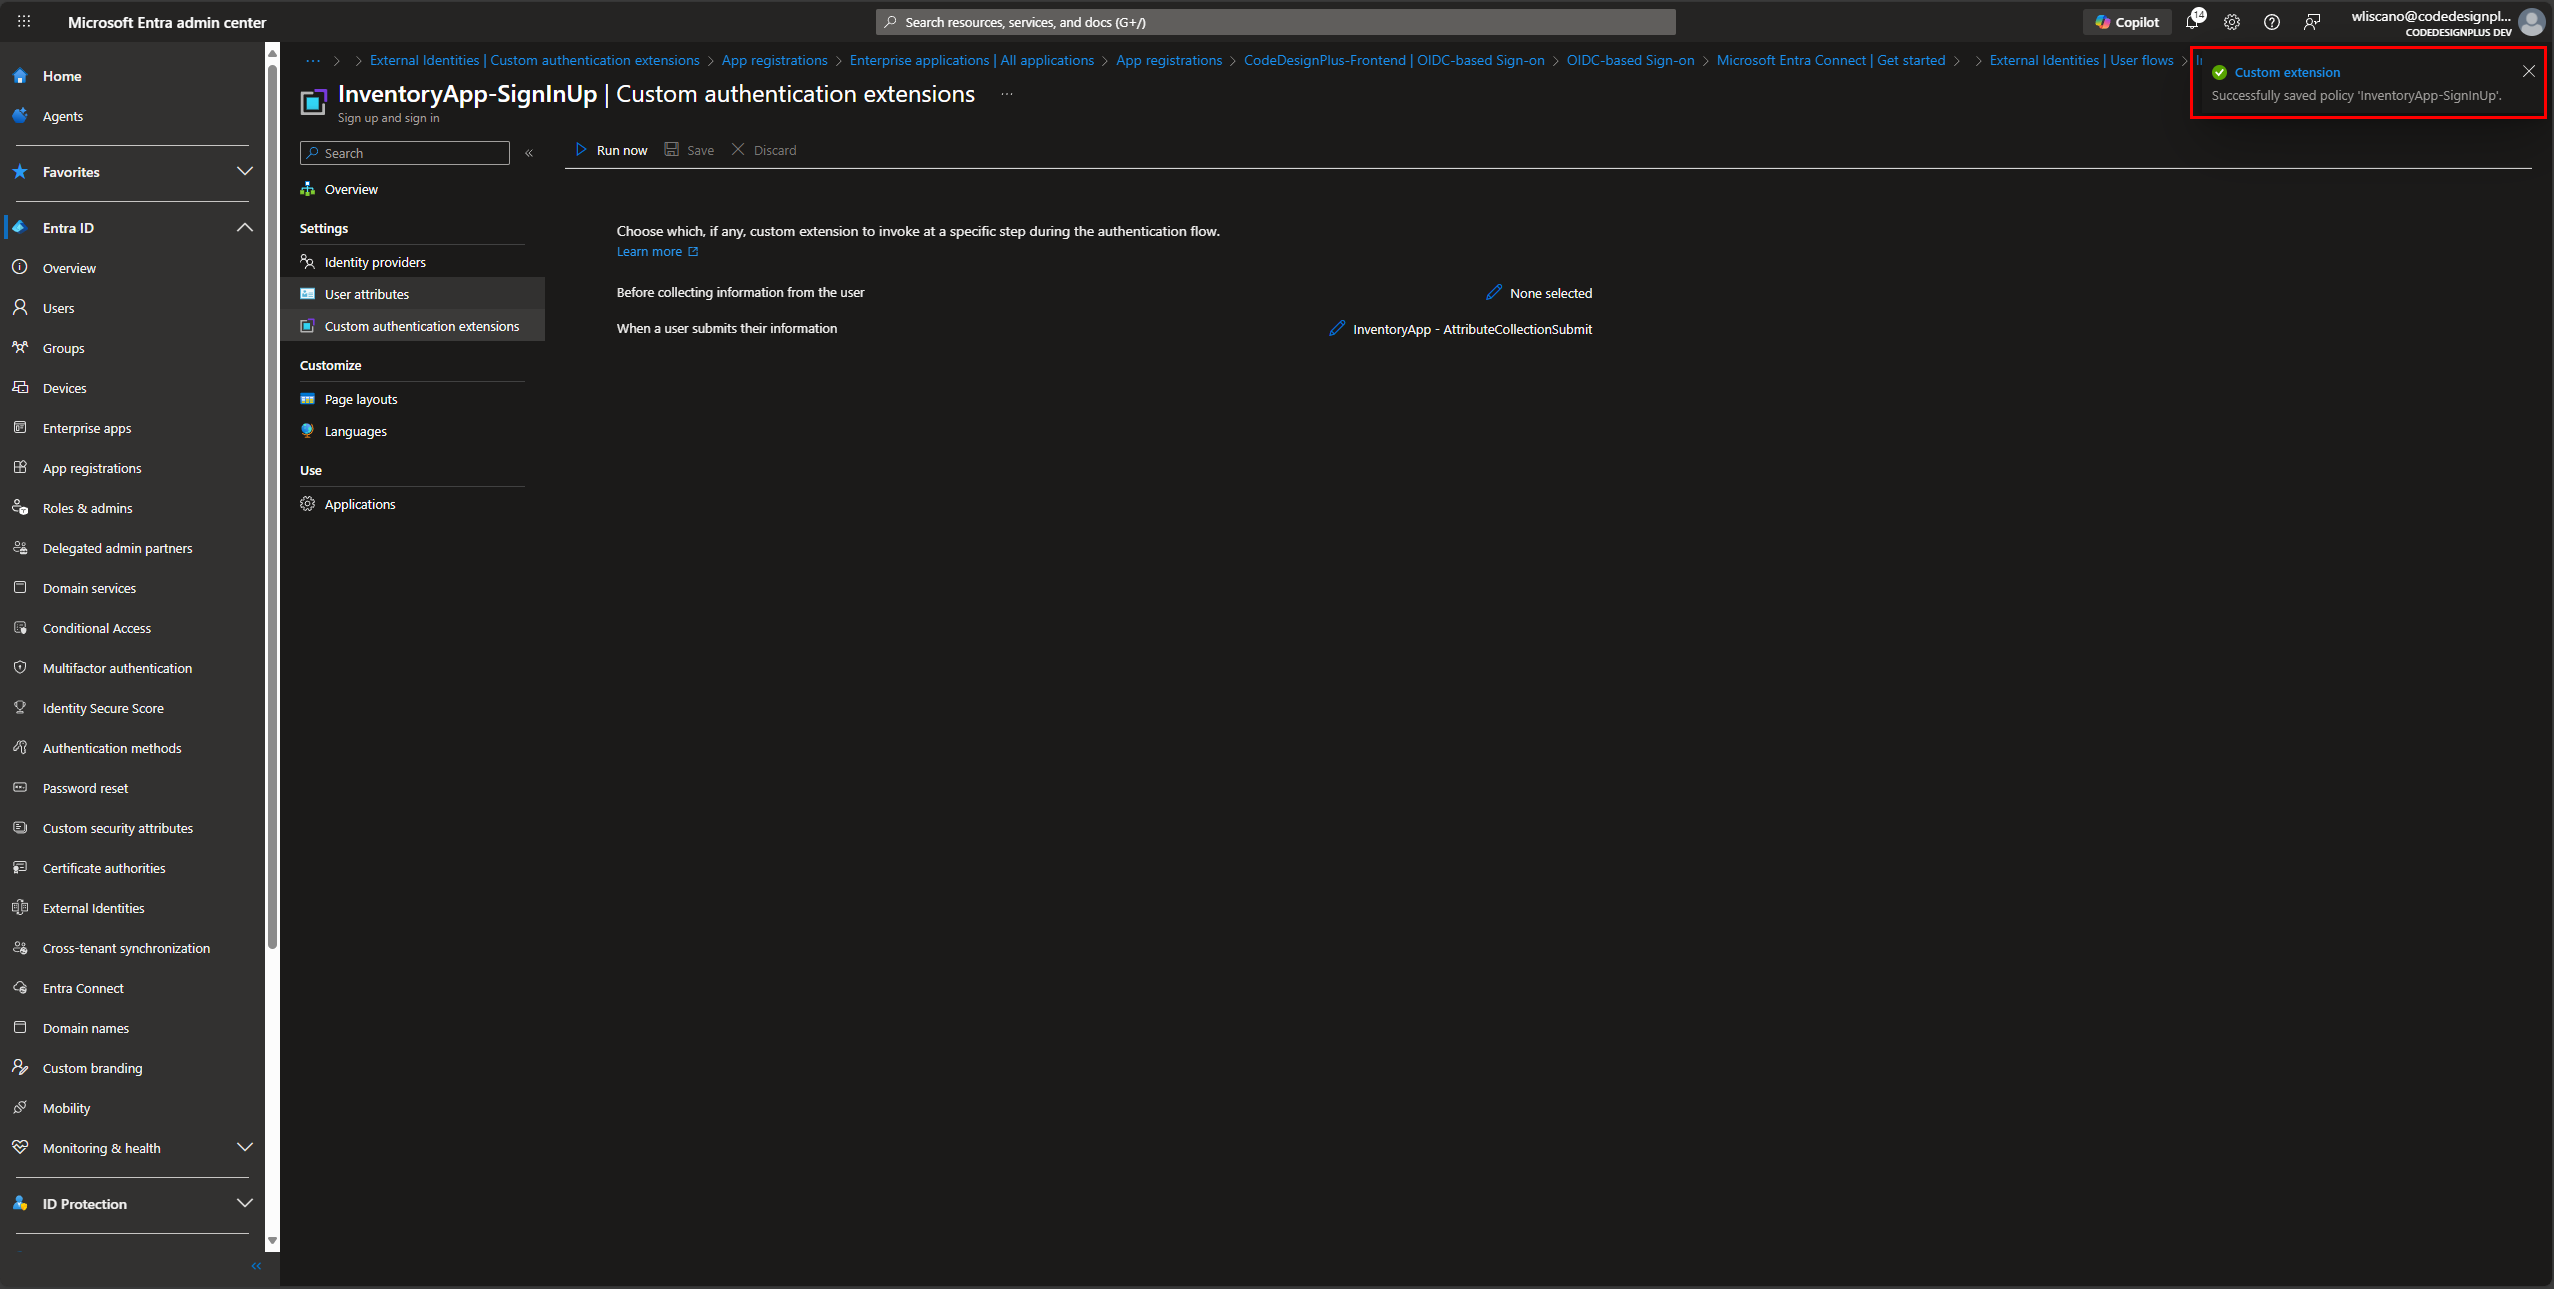Expand the breadcrumb ellipsis

tap(313, 60)
